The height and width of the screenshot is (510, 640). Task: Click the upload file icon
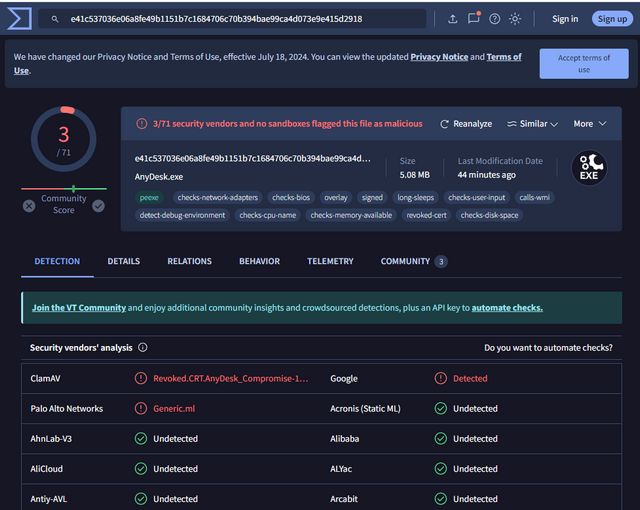452,19
